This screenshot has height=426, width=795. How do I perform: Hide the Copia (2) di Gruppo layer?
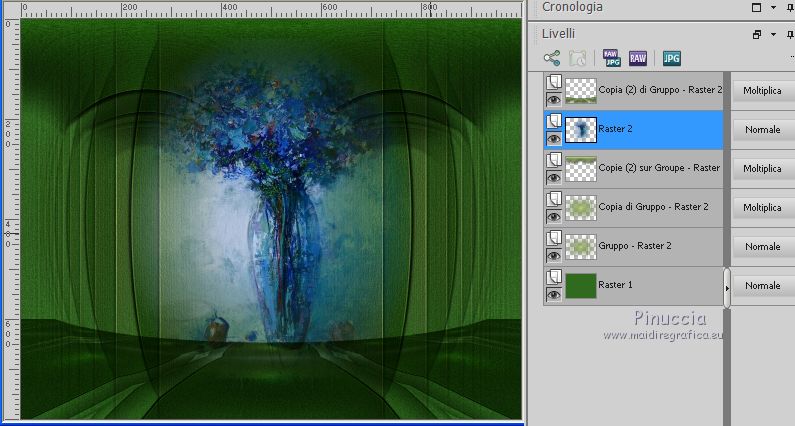tap(554, 99)
